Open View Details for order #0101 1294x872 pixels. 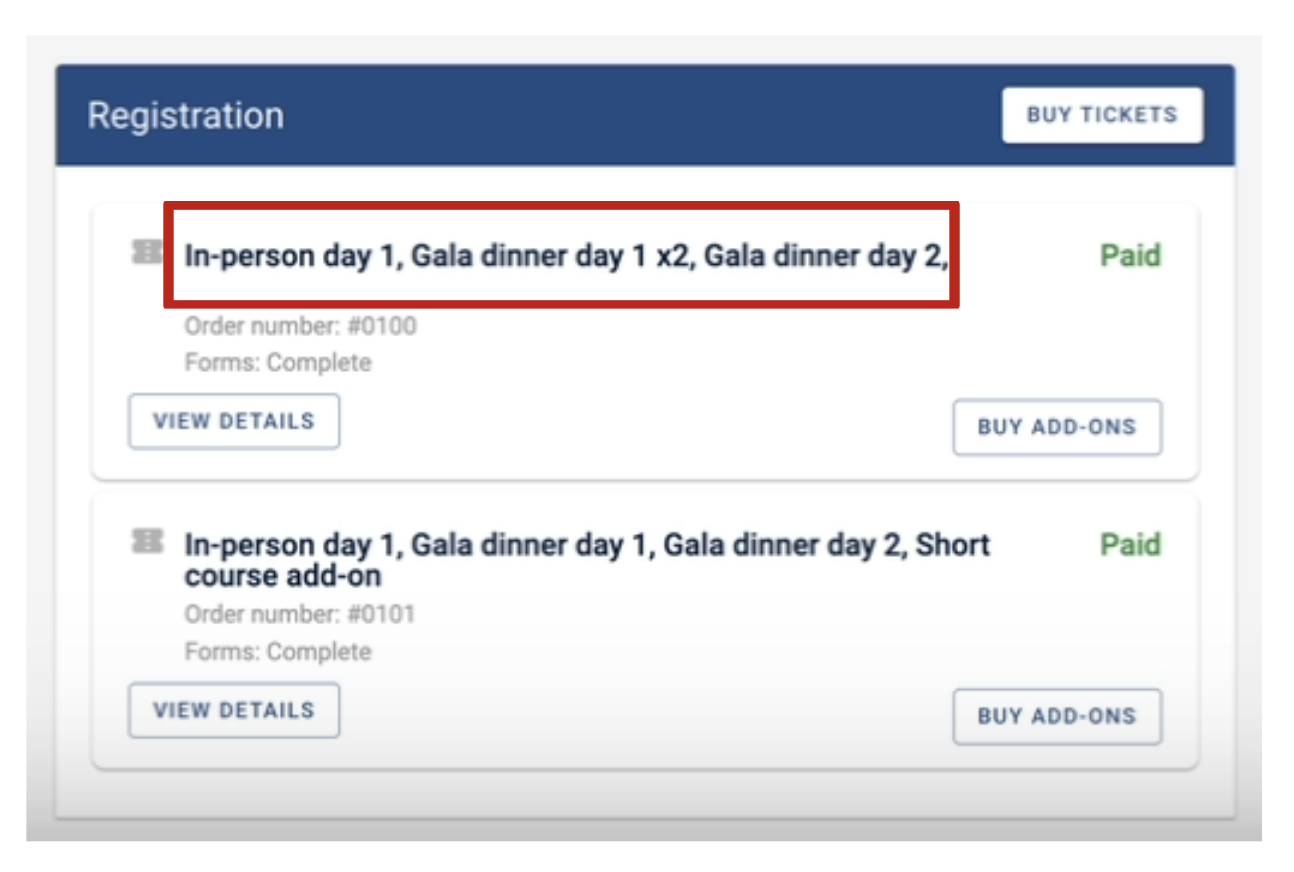point(234,710)
